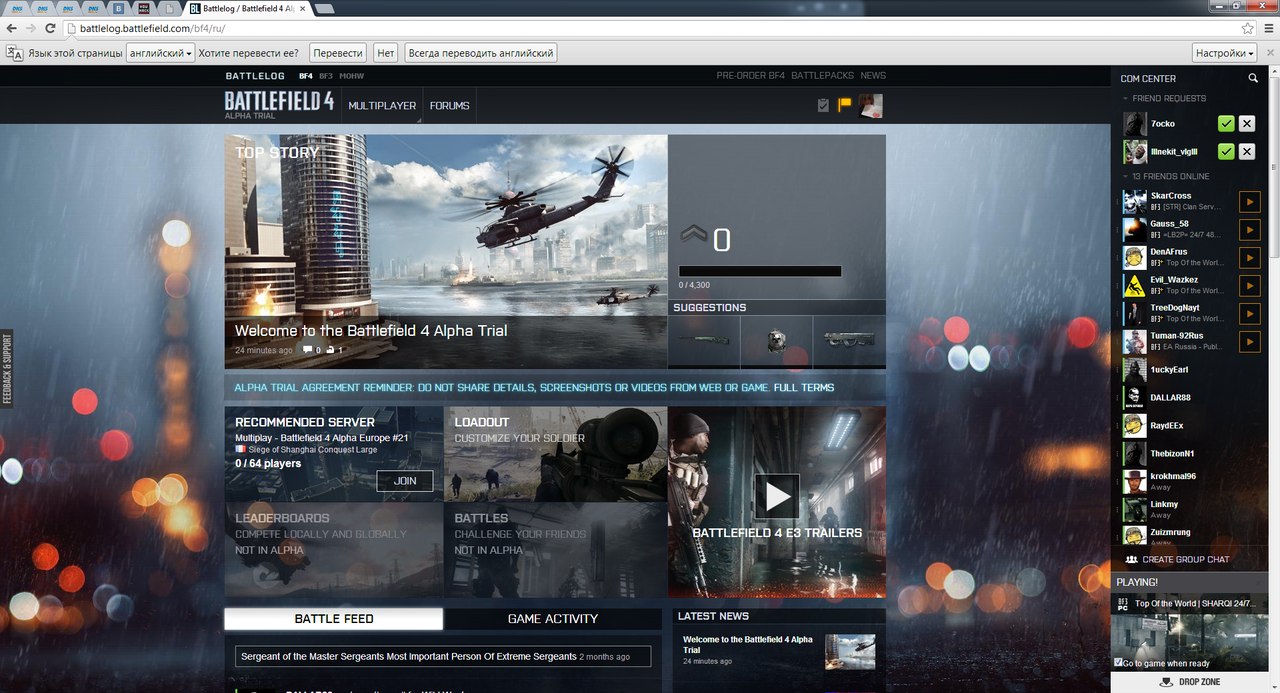Open latest news thumbnail for Alpha Trial

pos(850,652)
